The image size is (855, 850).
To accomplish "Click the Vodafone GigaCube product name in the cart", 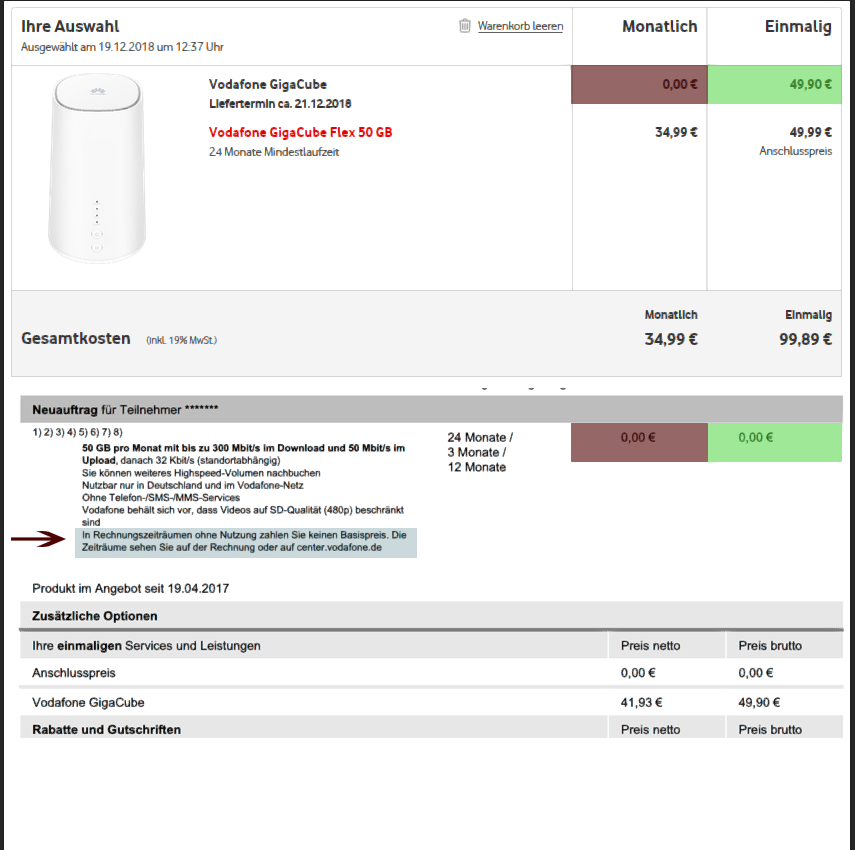I will point(268,85).
